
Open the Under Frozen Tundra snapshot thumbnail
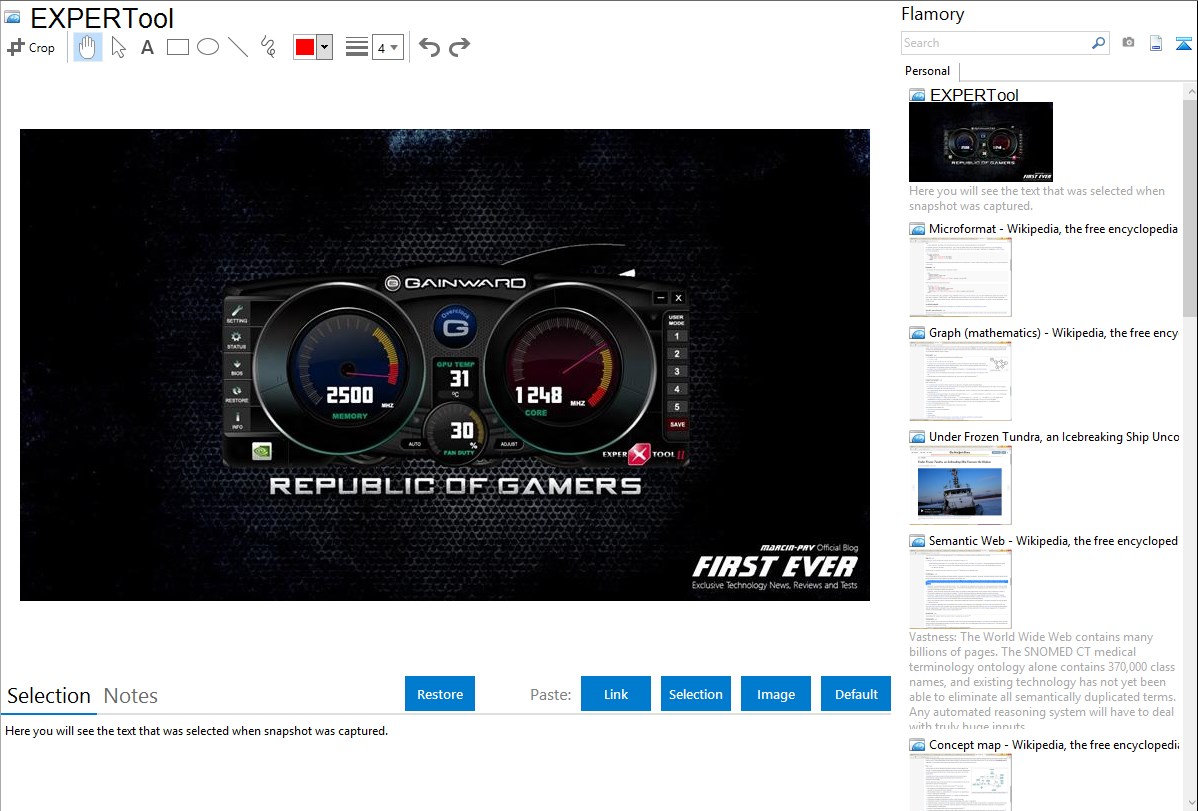(x=960, y=484)
